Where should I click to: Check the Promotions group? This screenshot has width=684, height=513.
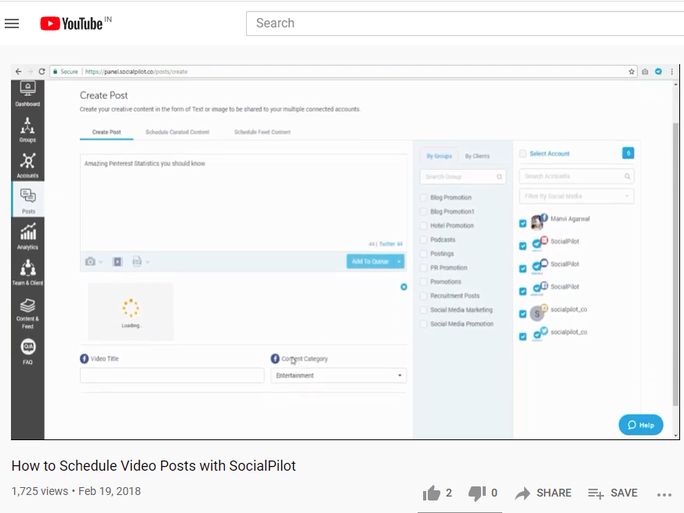[423, 282]
